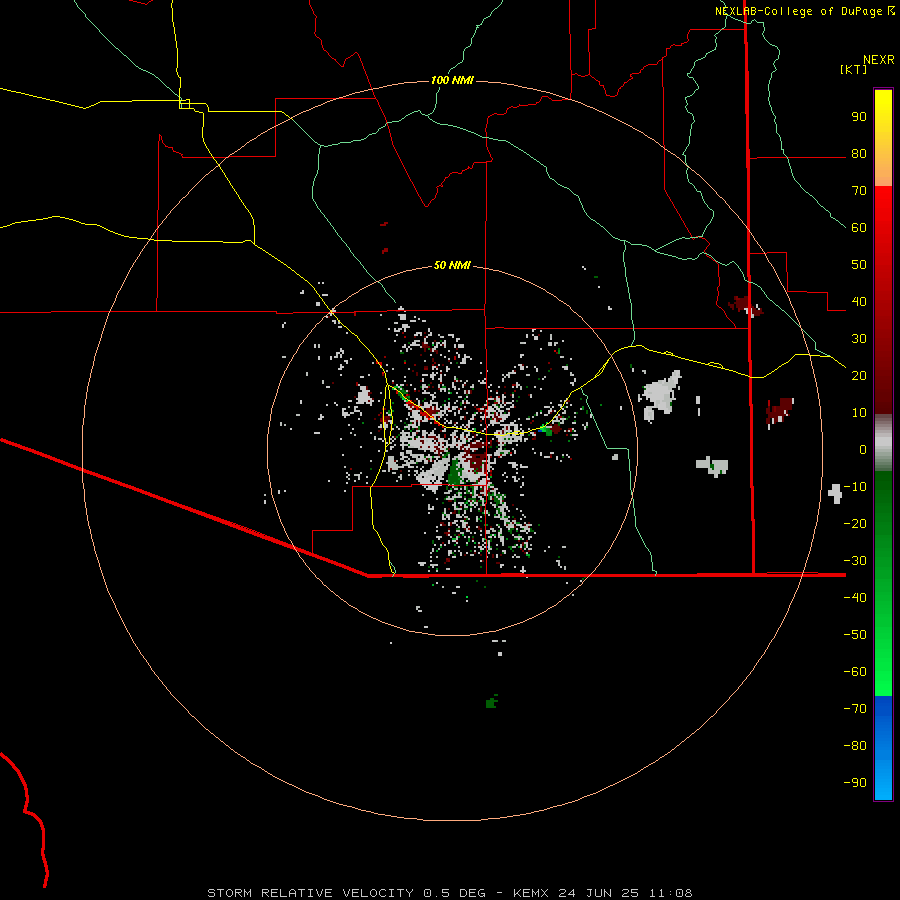900x900 pixels.
Task: Click the 10 value on the velocity scale
Action: 859,413
